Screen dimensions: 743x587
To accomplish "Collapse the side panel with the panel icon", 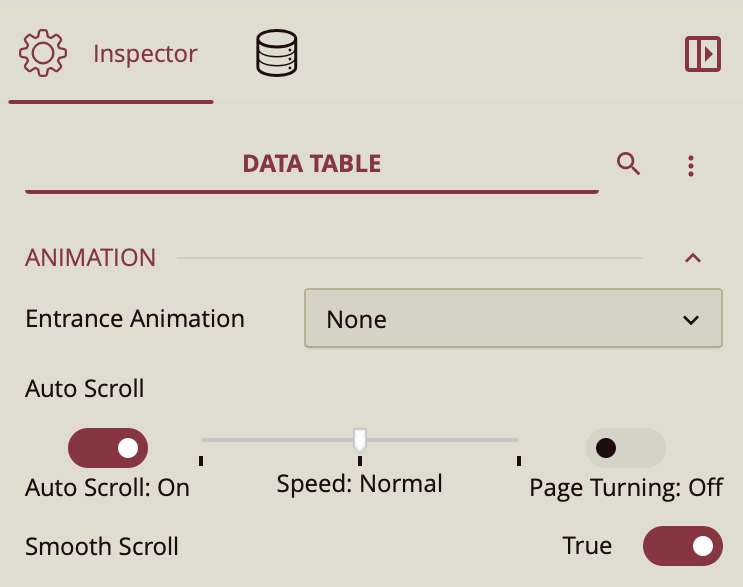I will [703, 54].
